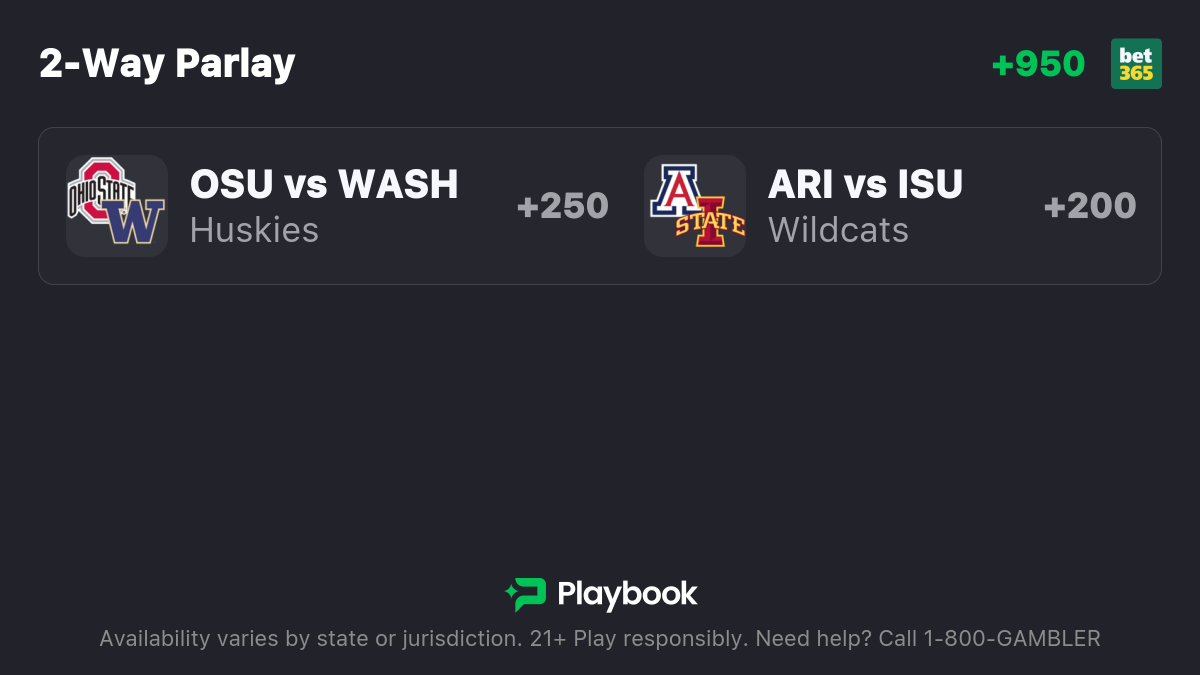Click the Huskies pick label

coord(254,230)
